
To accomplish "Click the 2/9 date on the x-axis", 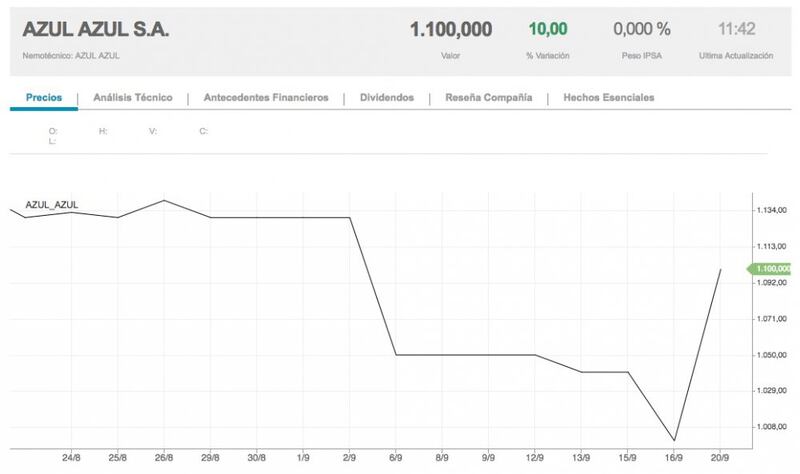I will tap(349, 456).
